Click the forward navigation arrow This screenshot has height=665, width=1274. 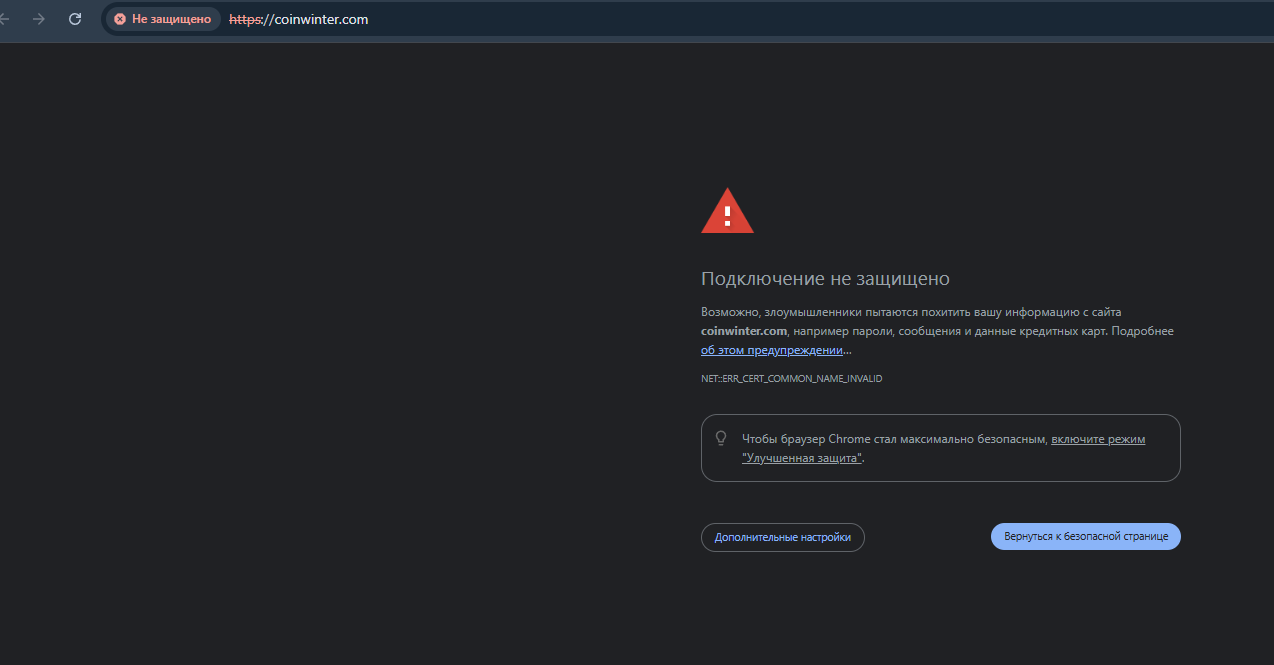[39, 18]
